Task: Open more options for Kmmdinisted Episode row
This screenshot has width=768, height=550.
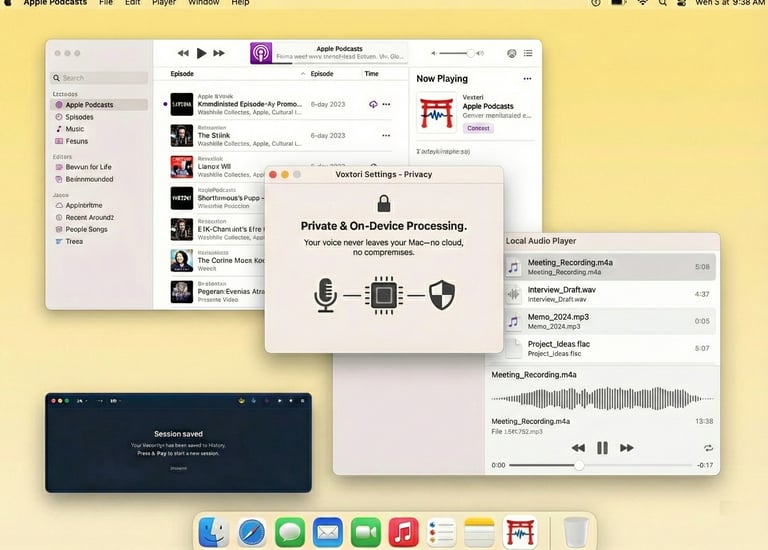Action: (386, 104)
